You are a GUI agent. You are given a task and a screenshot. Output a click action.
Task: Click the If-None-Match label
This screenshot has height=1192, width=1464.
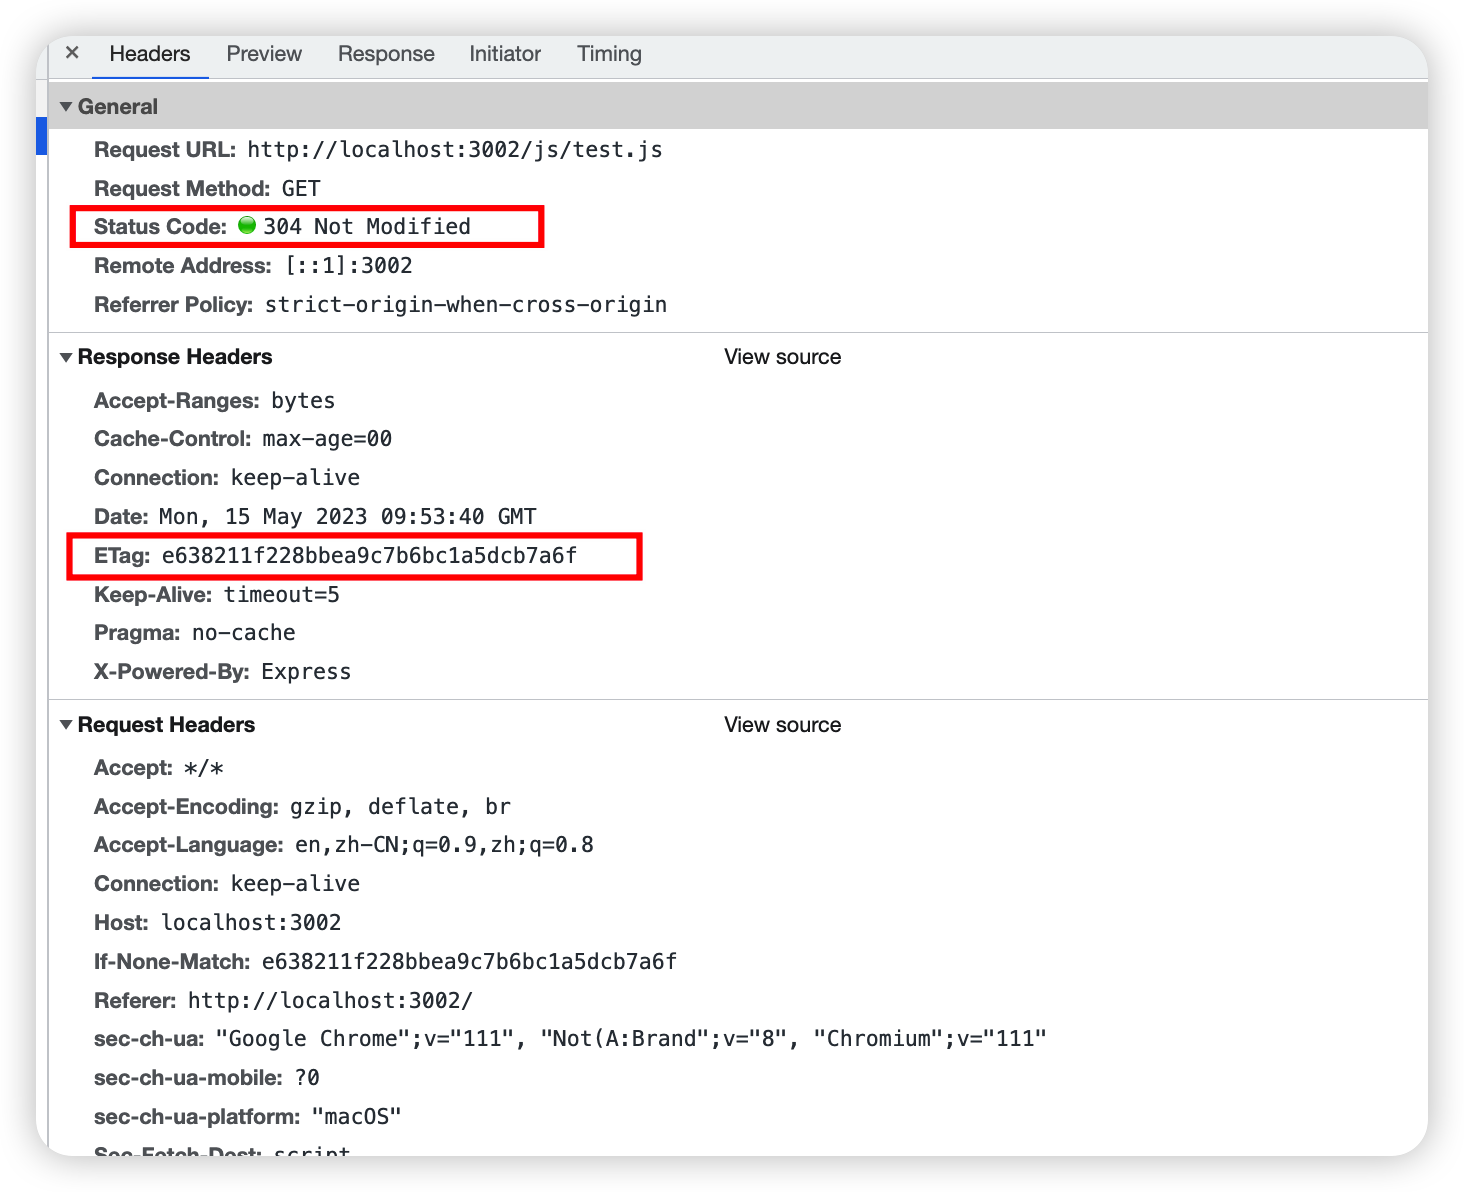(x=172, y=962)
